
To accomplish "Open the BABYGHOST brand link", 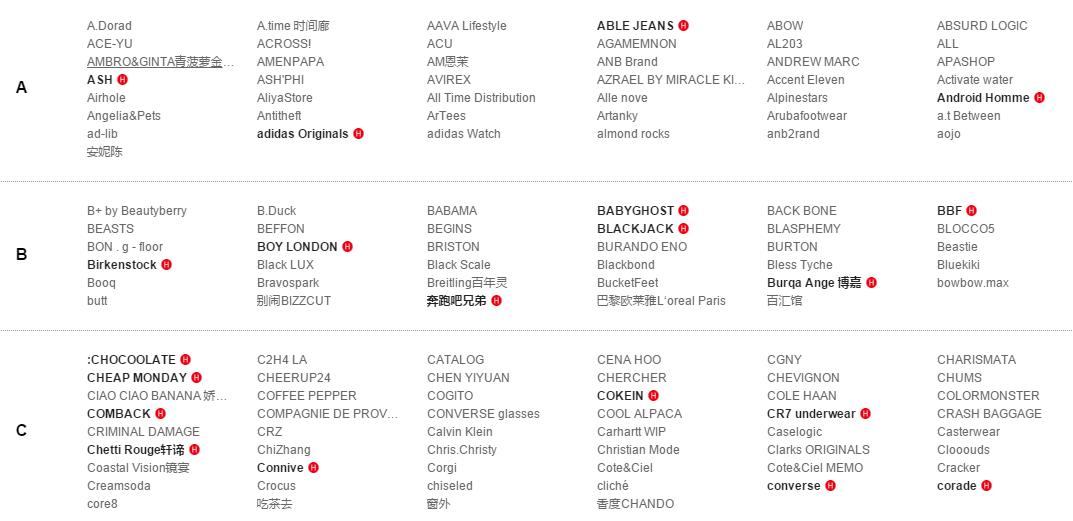I will 635,211.
